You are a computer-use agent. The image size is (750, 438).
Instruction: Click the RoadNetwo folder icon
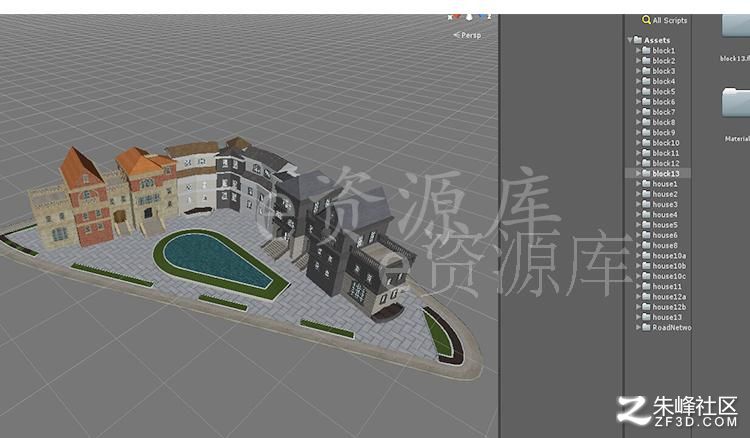tap(646, 328)
